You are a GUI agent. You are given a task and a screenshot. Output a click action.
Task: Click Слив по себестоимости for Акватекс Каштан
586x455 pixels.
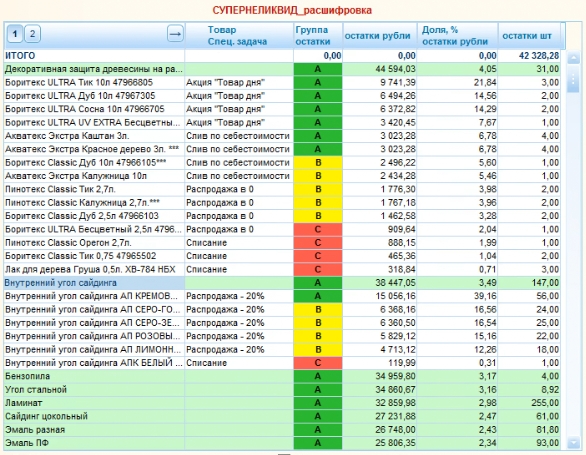[238, 136]
